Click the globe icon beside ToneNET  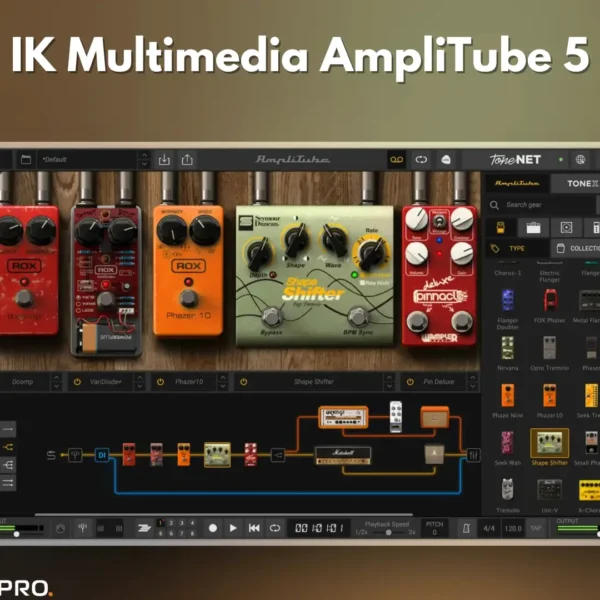coord(580,160)
